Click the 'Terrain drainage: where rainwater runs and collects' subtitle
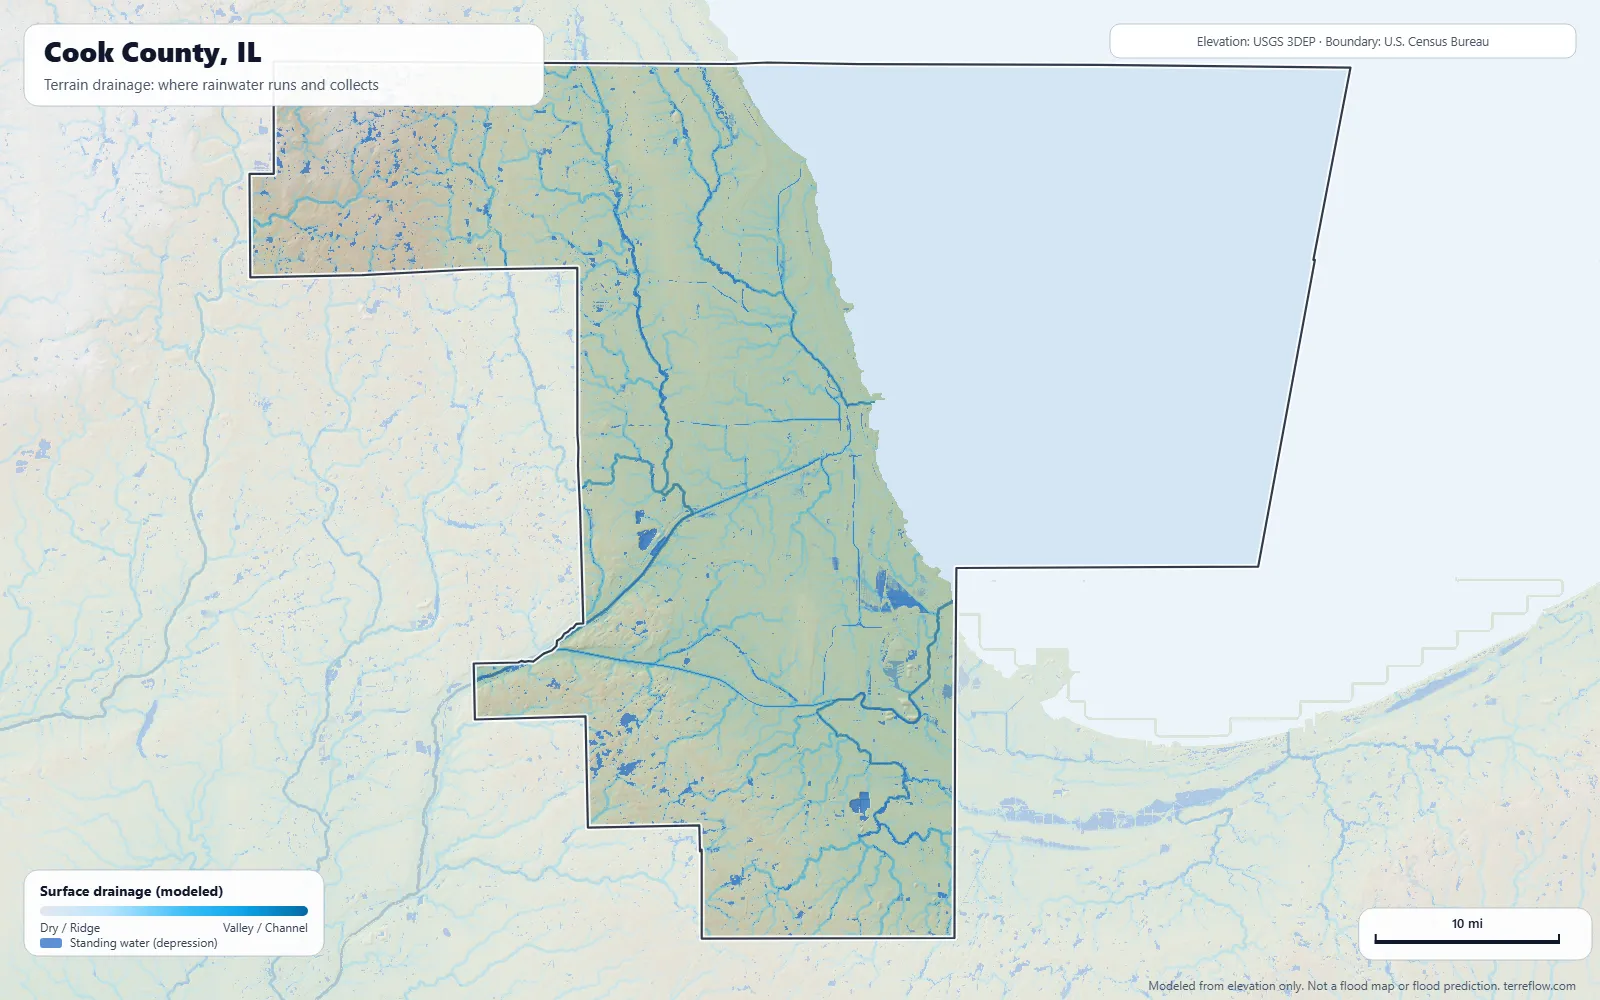The image size is (1600, 1000). (211, 85)
